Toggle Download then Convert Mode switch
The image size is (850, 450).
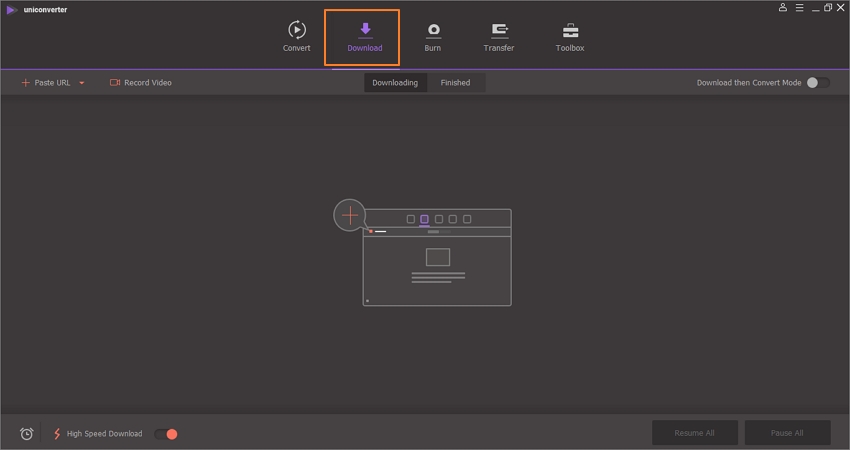[x=818, y=83]
